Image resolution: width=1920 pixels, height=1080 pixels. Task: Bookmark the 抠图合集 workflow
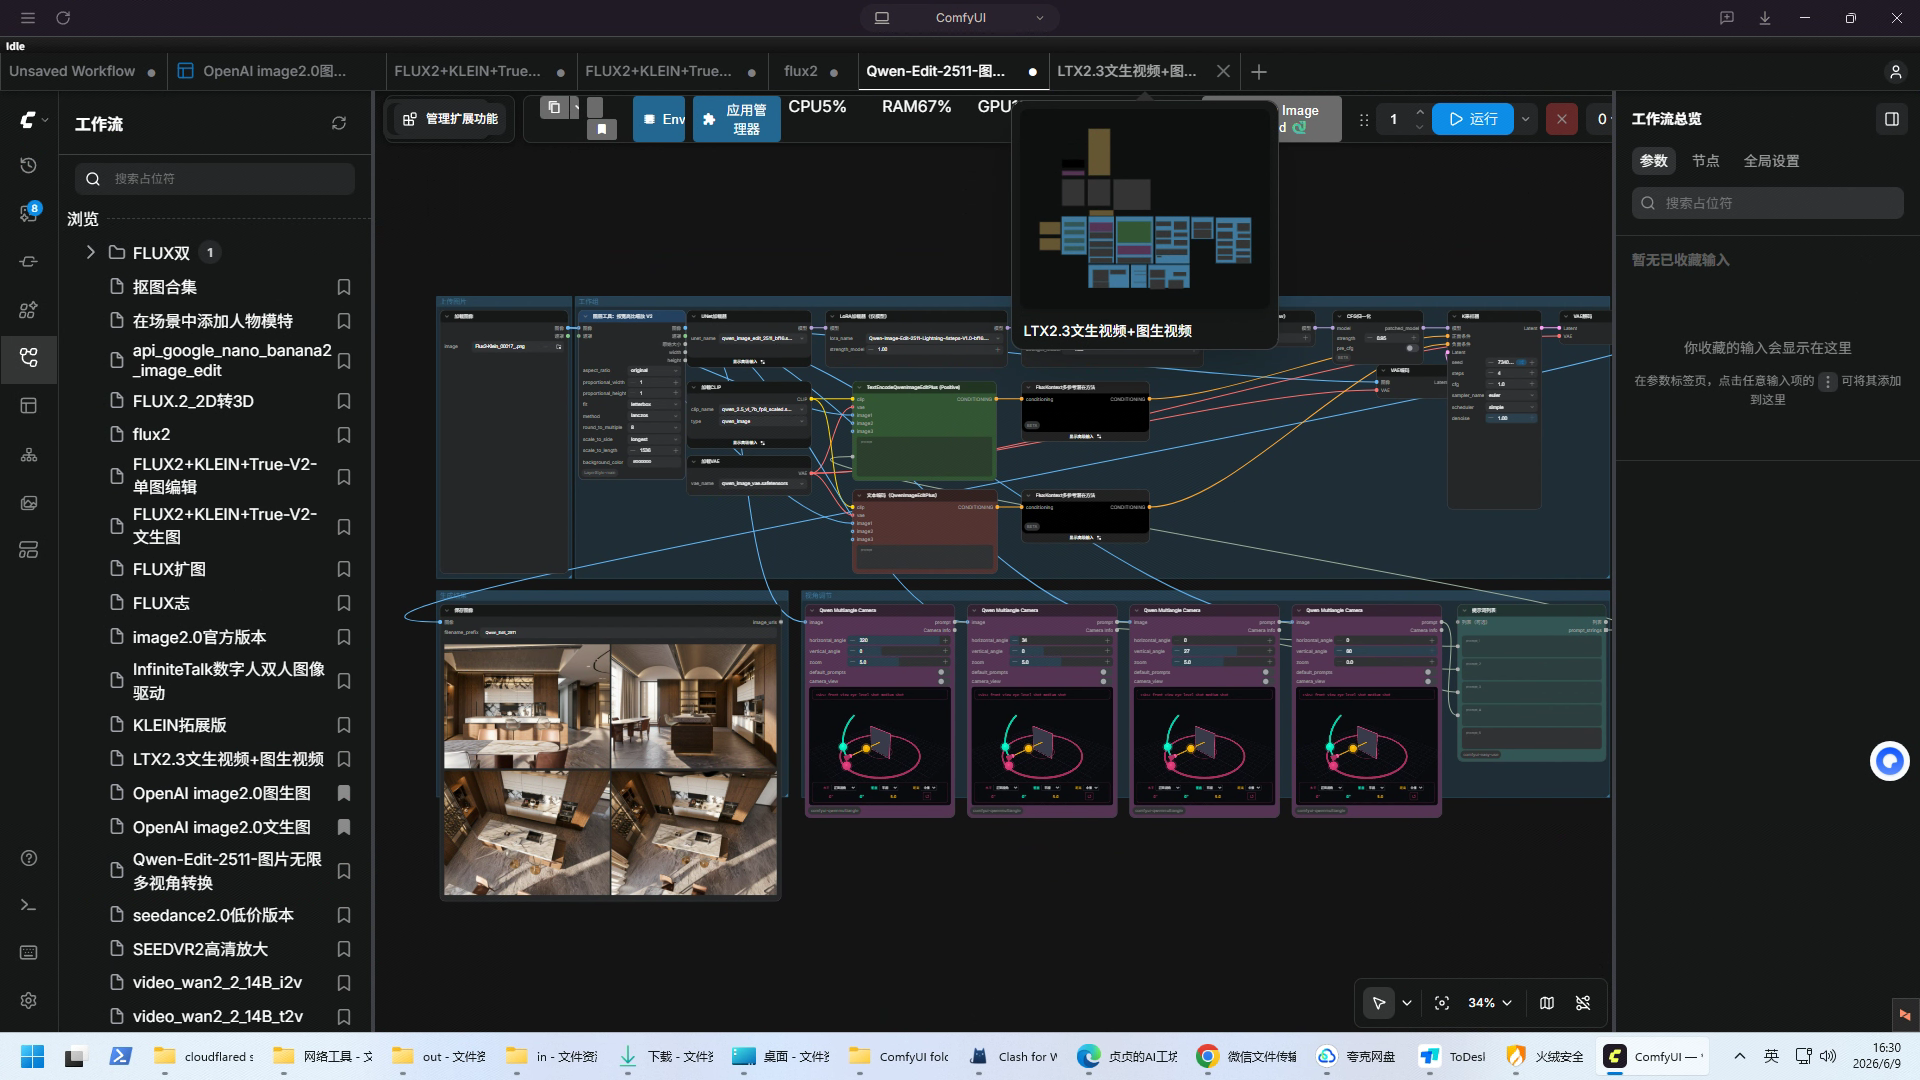(344, 287)
